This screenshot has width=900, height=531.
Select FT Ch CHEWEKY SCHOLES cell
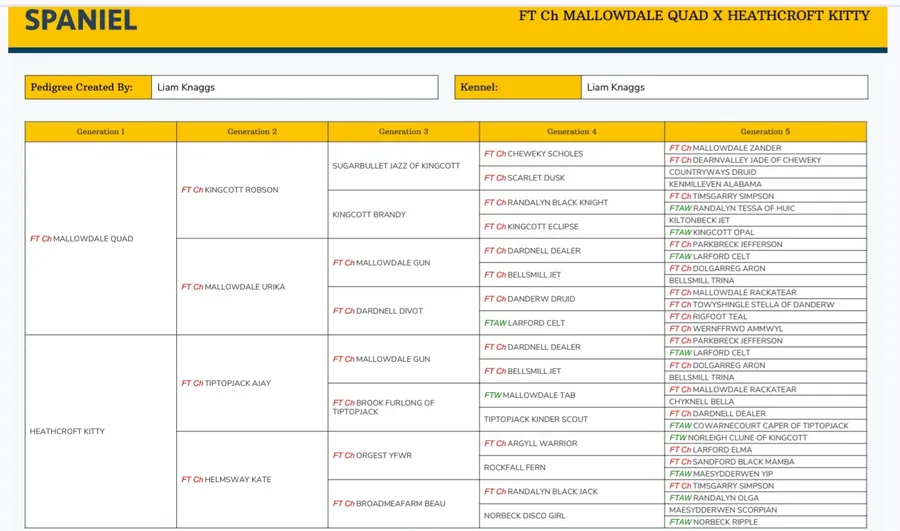(533, 154)
